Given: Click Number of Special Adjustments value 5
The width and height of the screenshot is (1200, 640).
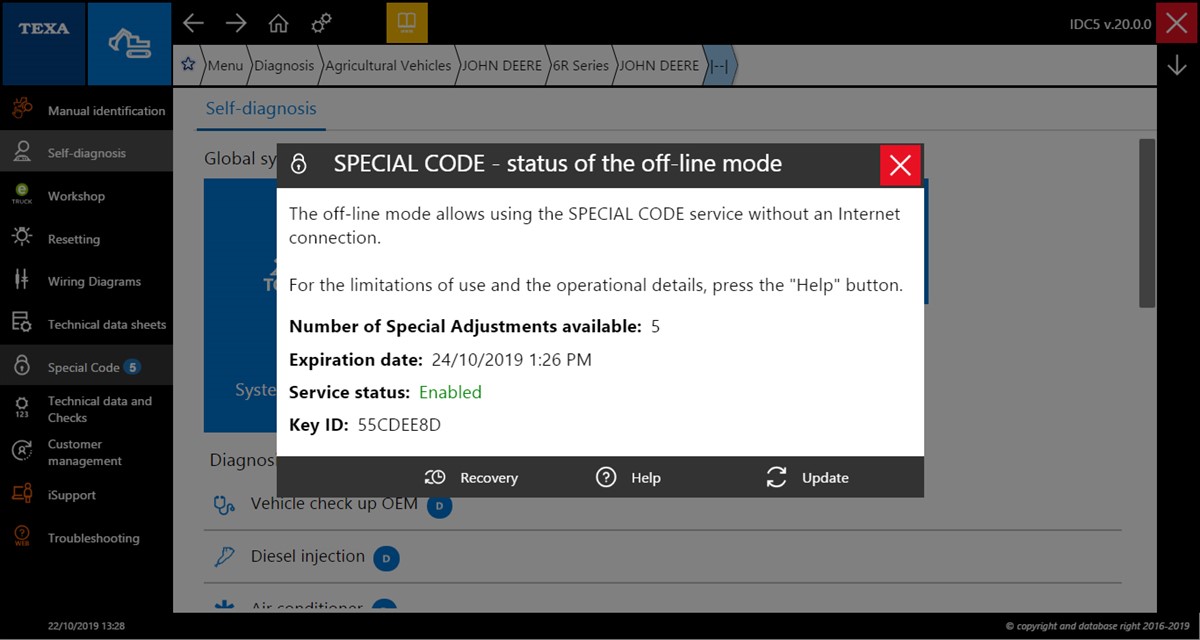Looking at the screenshot, I should [x=655, y=326].
